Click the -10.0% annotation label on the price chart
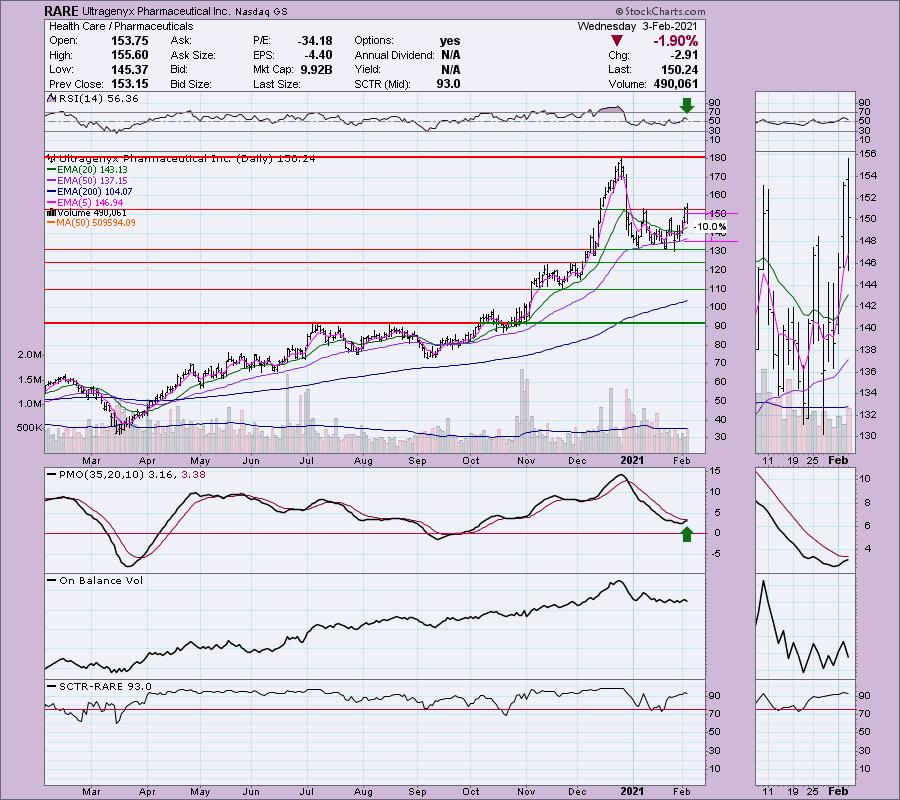This screenshot has width=900, height=800. click(x=710, y=227)
